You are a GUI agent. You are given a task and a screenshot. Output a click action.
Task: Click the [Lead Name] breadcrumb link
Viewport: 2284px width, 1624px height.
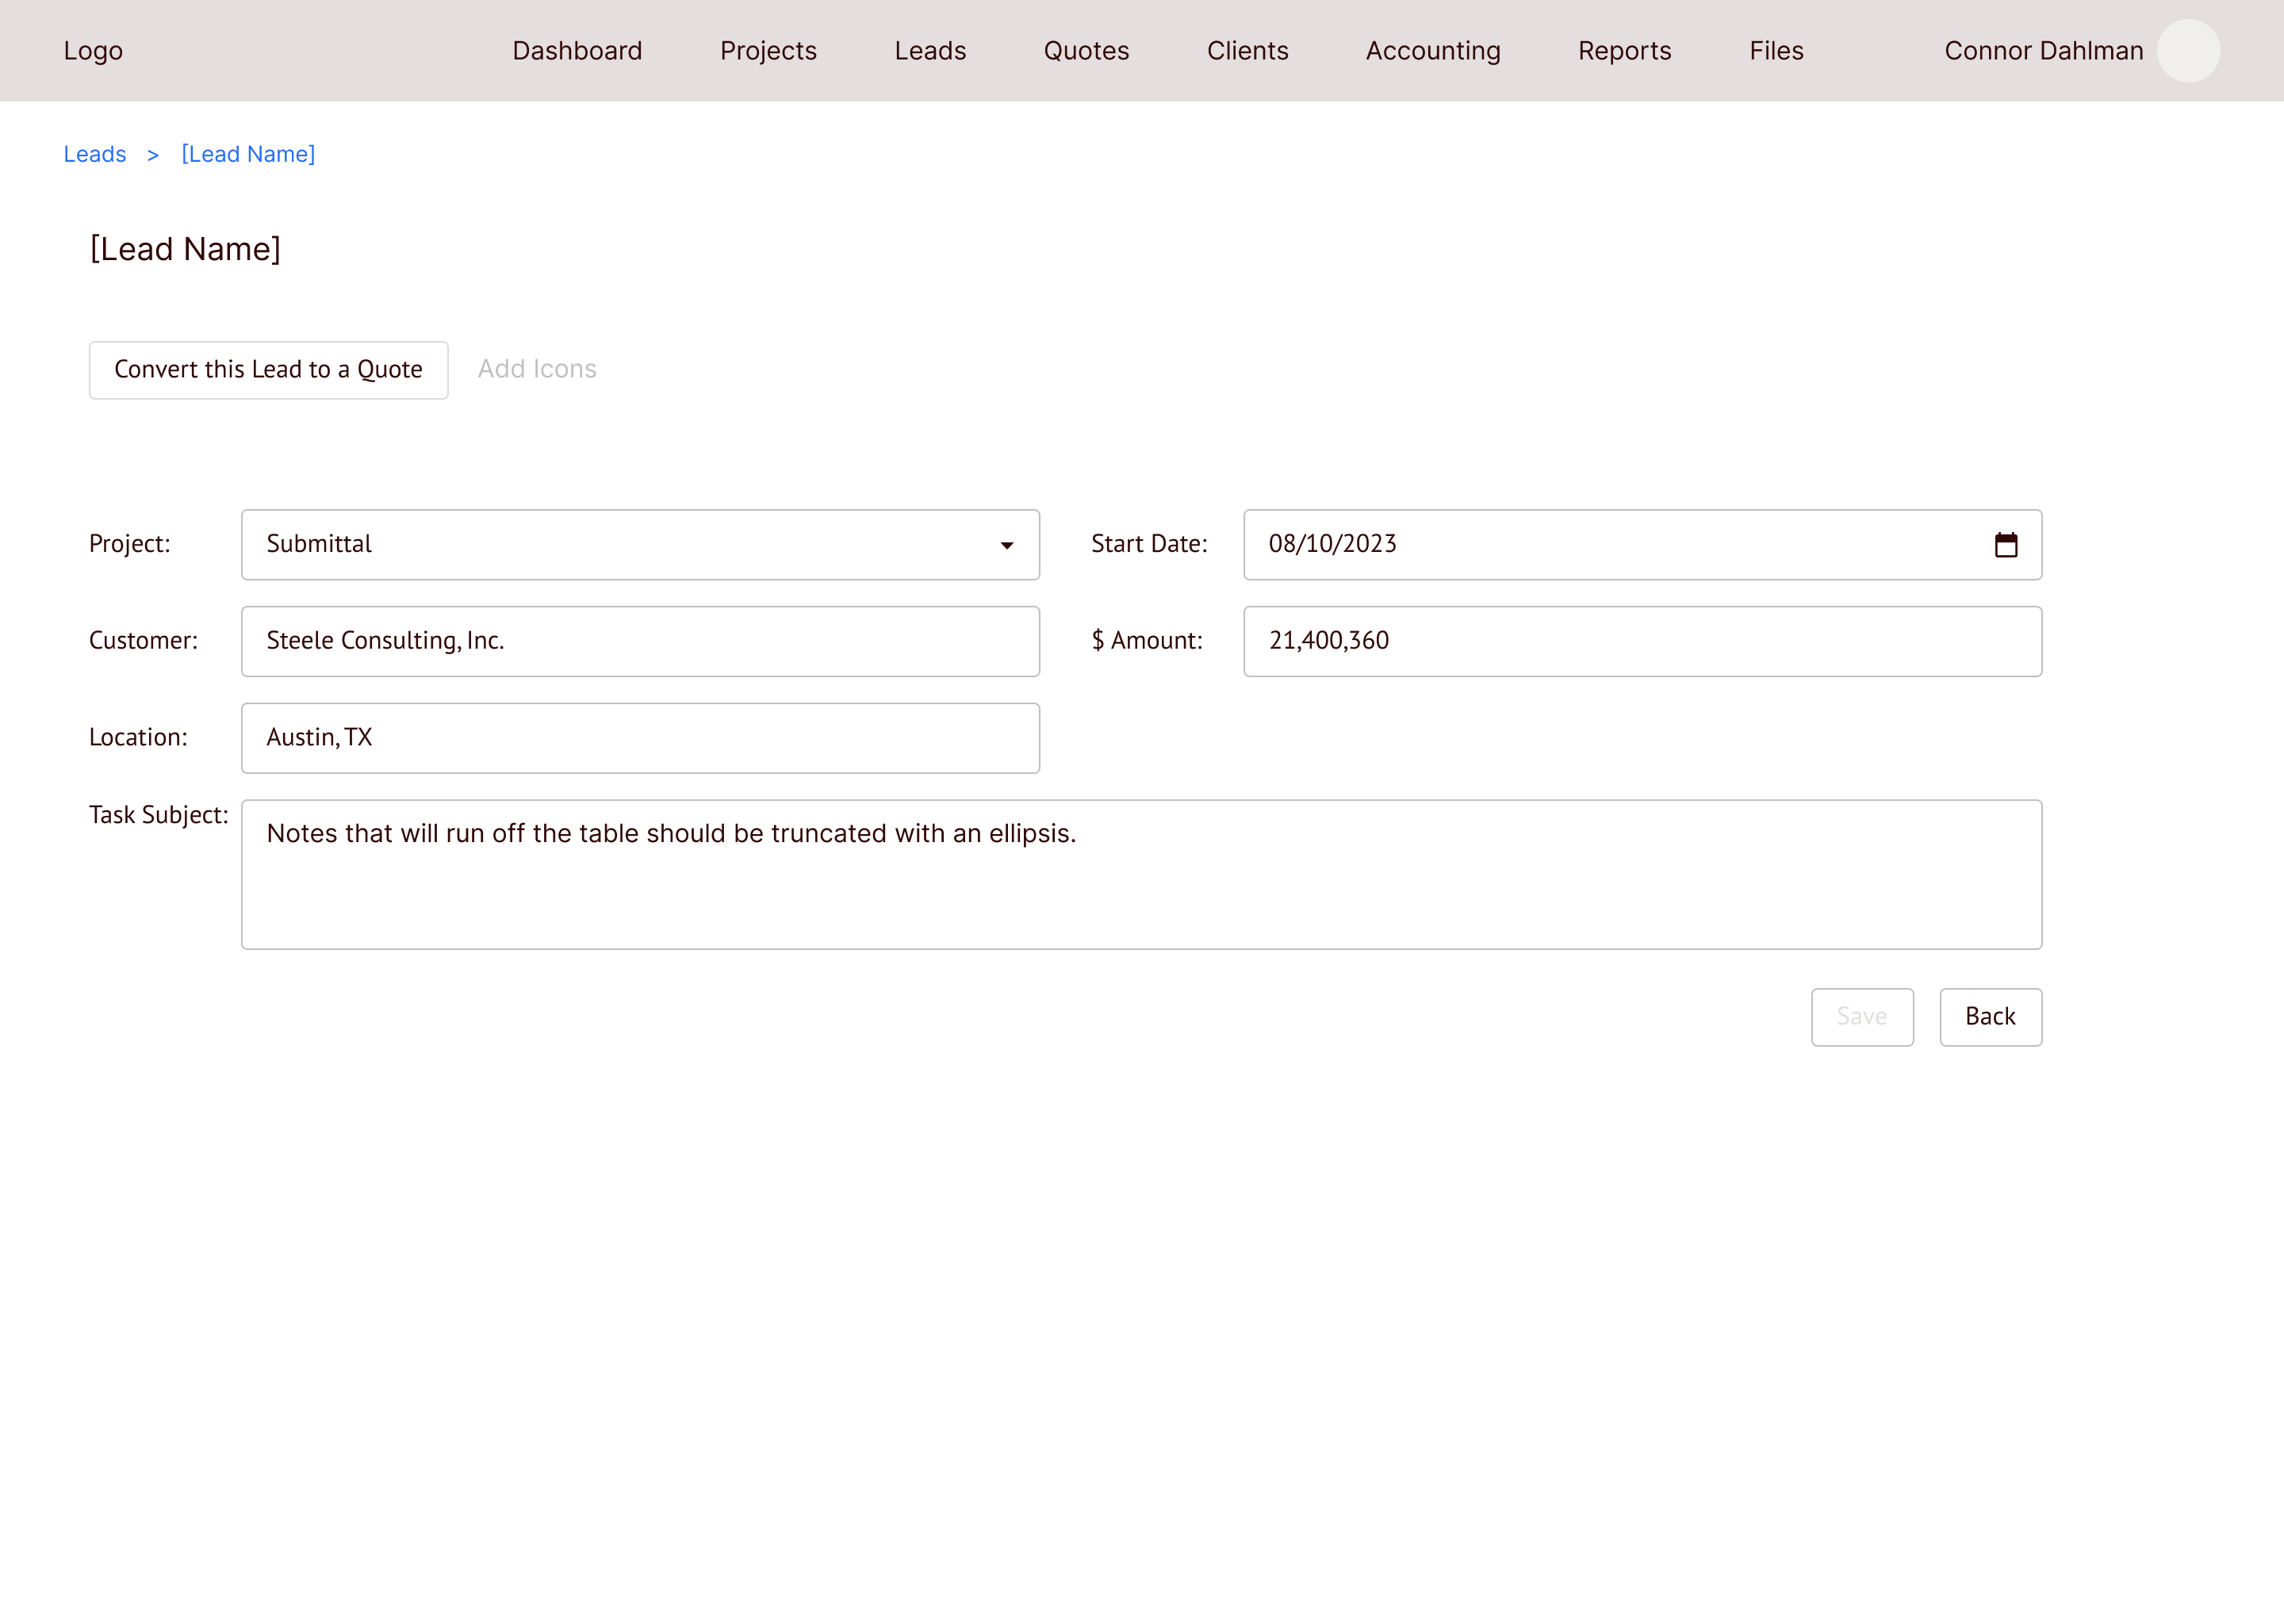click(x=248, y=154)
